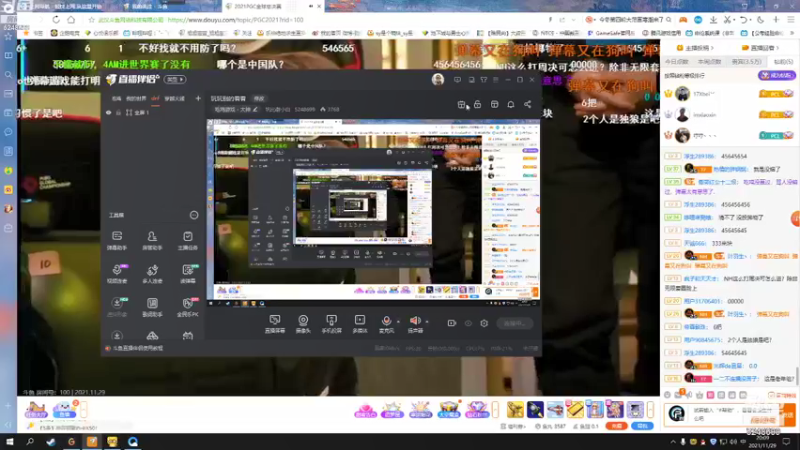The height and width of the screenshot is (450, 800).
Task: Open the 弹幕助手 danmaku helper tool
Action: coord(117,240)
